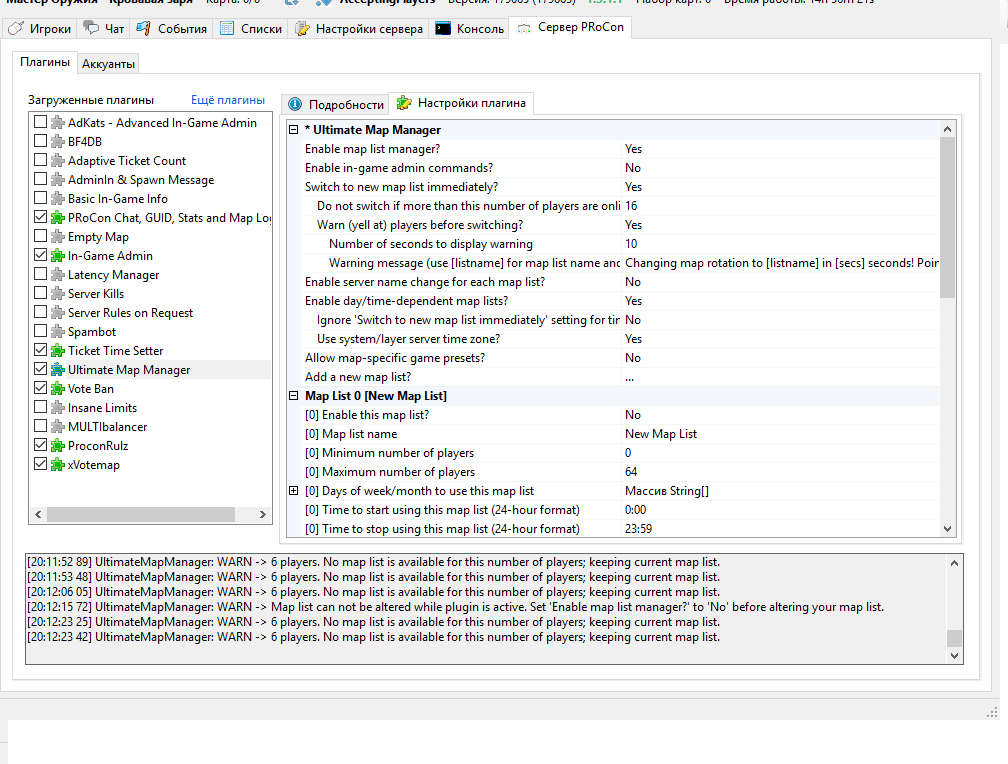
Task: Click the puzzle icon next to ProconRulz
Action: [57, 446]
